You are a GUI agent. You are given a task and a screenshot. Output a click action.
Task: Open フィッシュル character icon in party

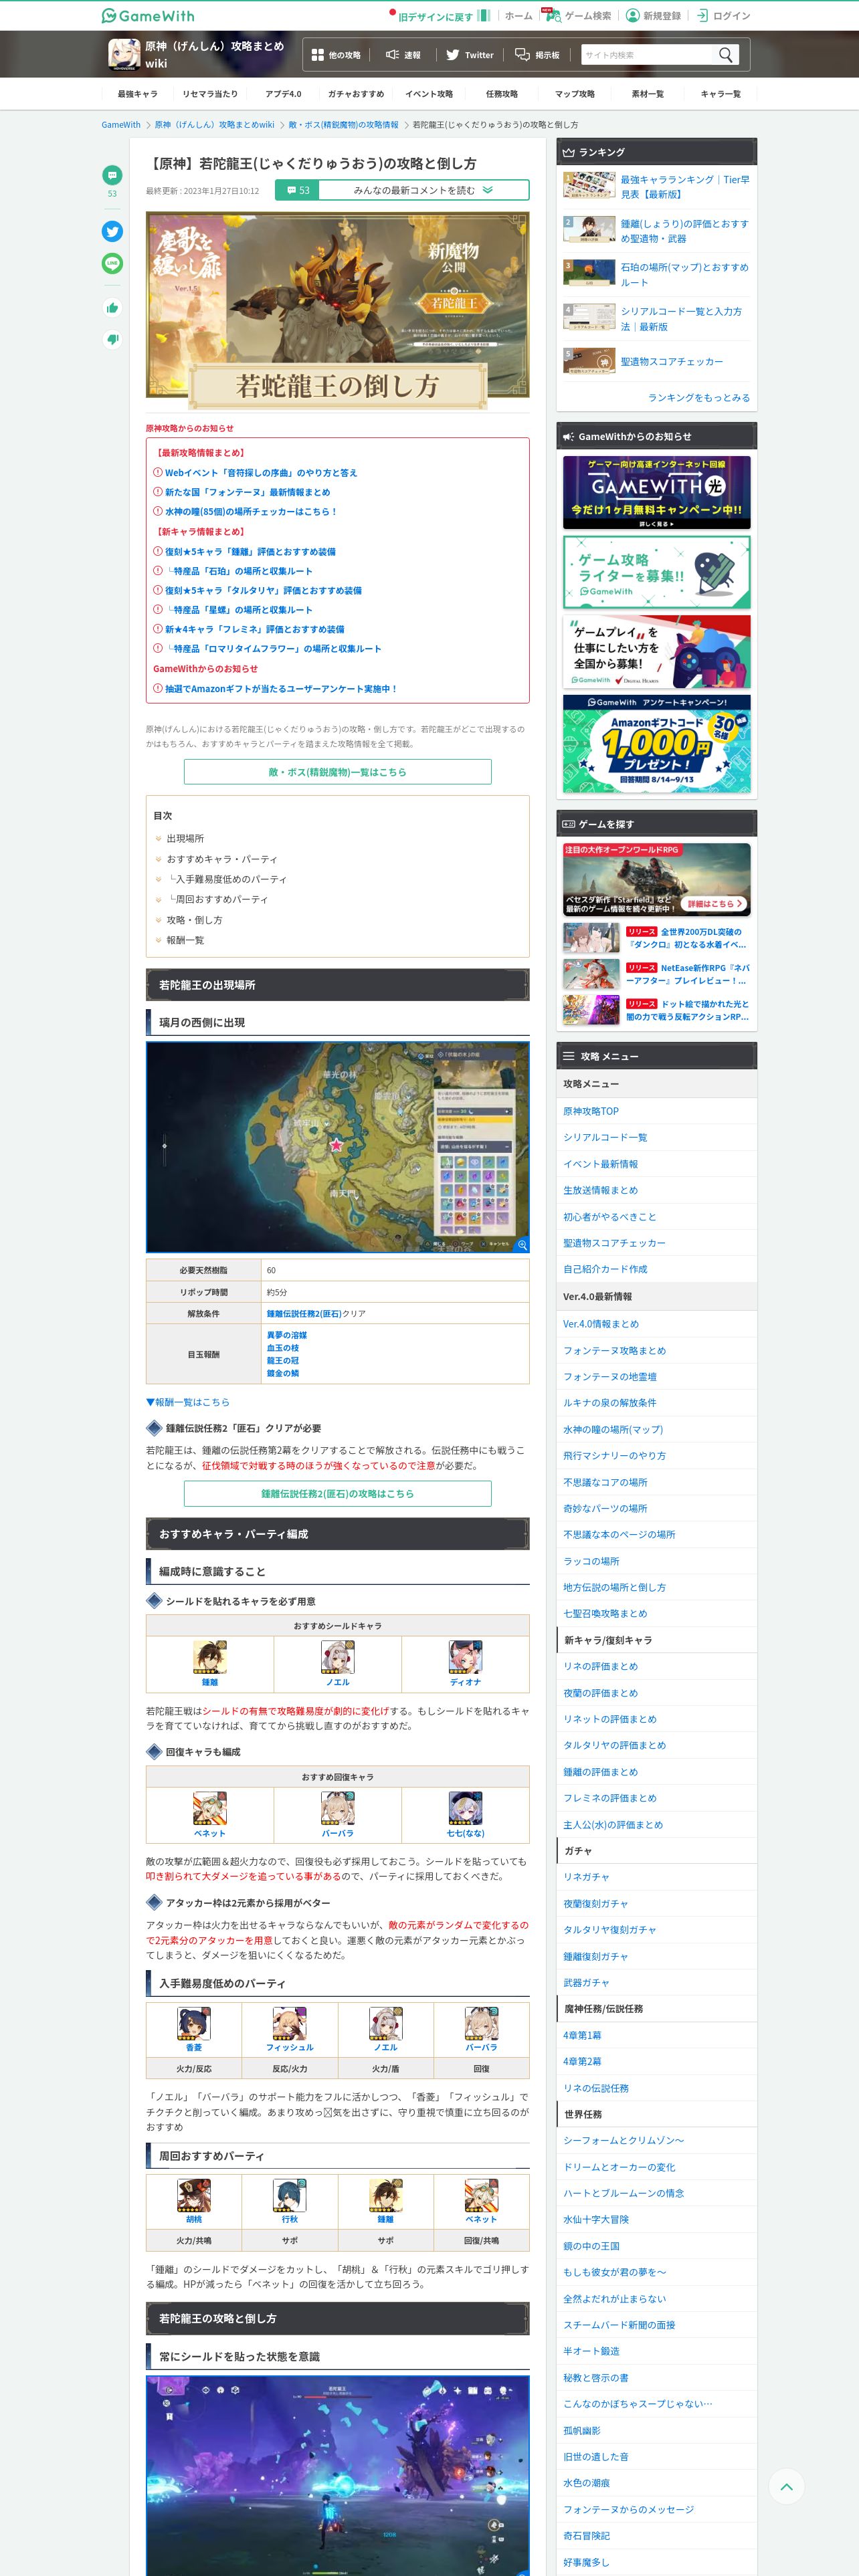pos(290,2022)
